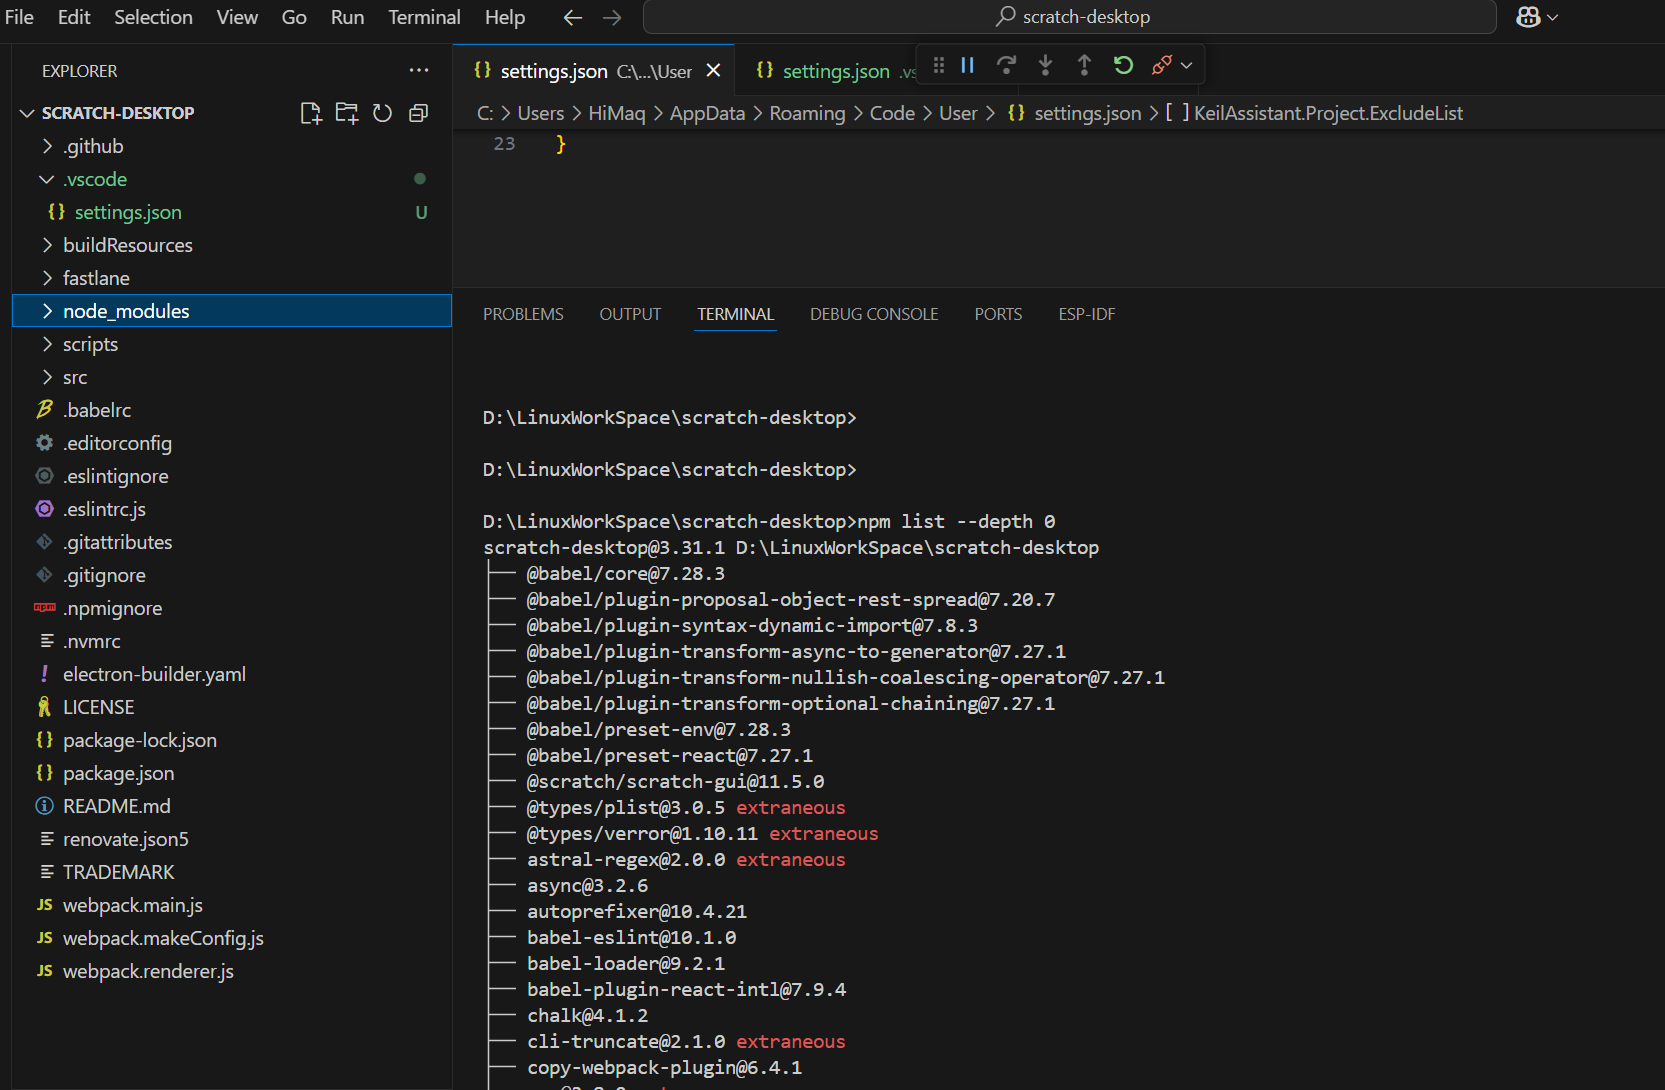Open package.json in Explorer
Screen dimensions: 1665x1090
(x=232, y=773)
